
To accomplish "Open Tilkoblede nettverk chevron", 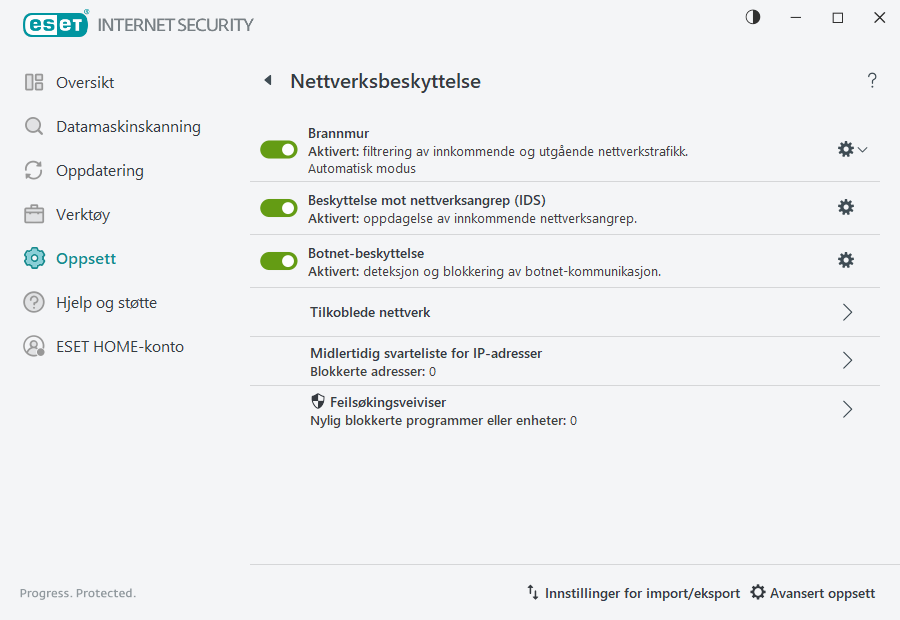I will tap(847, 312).
